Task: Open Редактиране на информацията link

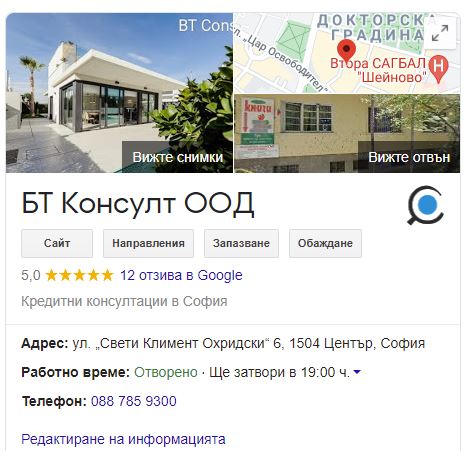Action: pos(123,439)
